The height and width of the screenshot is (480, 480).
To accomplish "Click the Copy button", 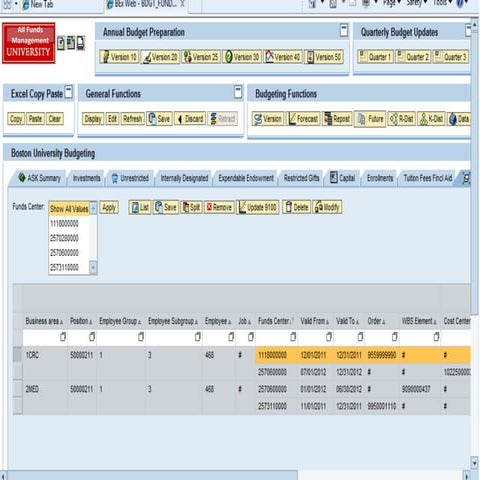I will point(16,119).
